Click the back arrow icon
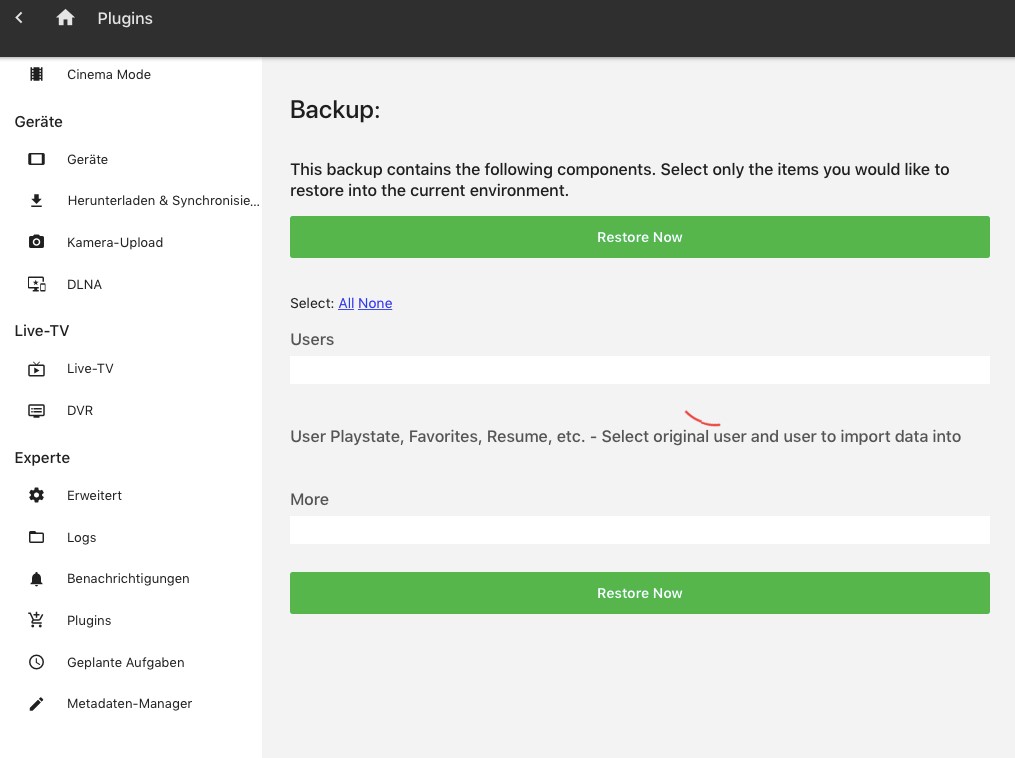 click(x=19, y=18)
